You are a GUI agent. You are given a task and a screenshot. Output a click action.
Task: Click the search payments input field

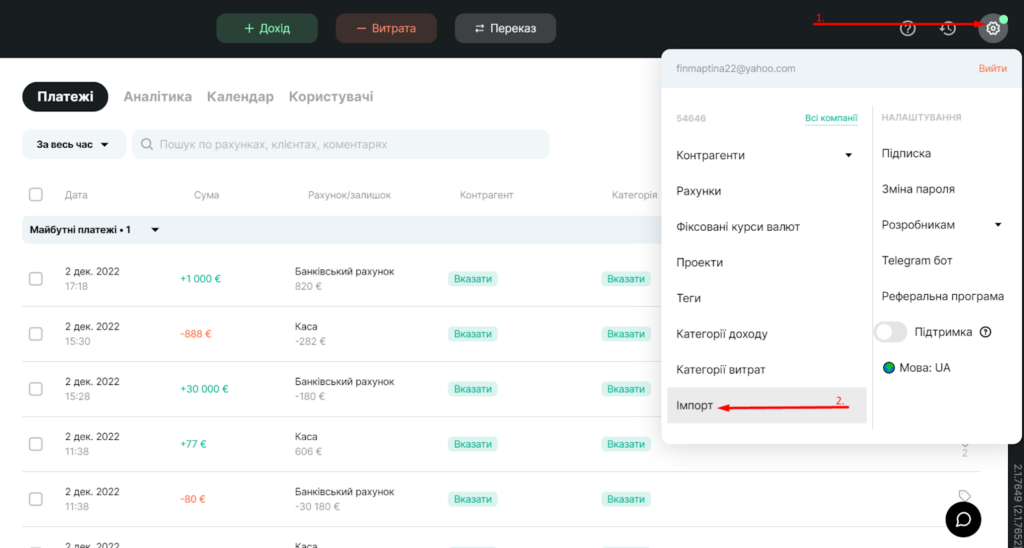pos(341,144)
